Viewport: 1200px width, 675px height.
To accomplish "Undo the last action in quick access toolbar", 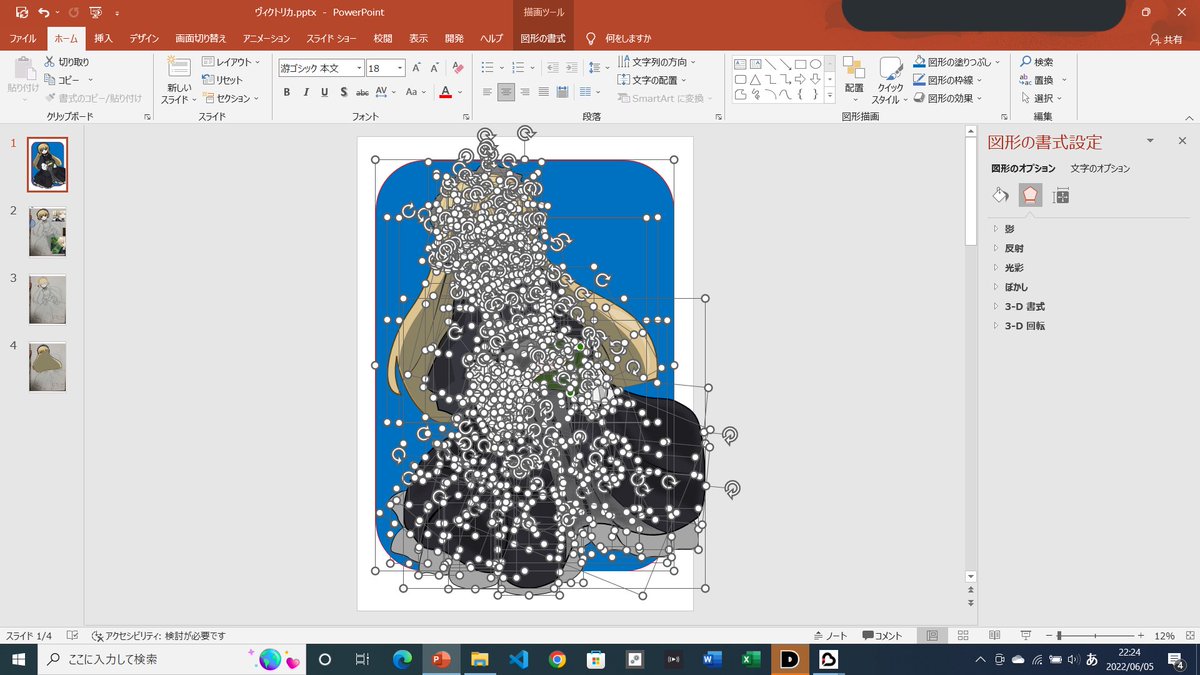I will tap(43, 12).
